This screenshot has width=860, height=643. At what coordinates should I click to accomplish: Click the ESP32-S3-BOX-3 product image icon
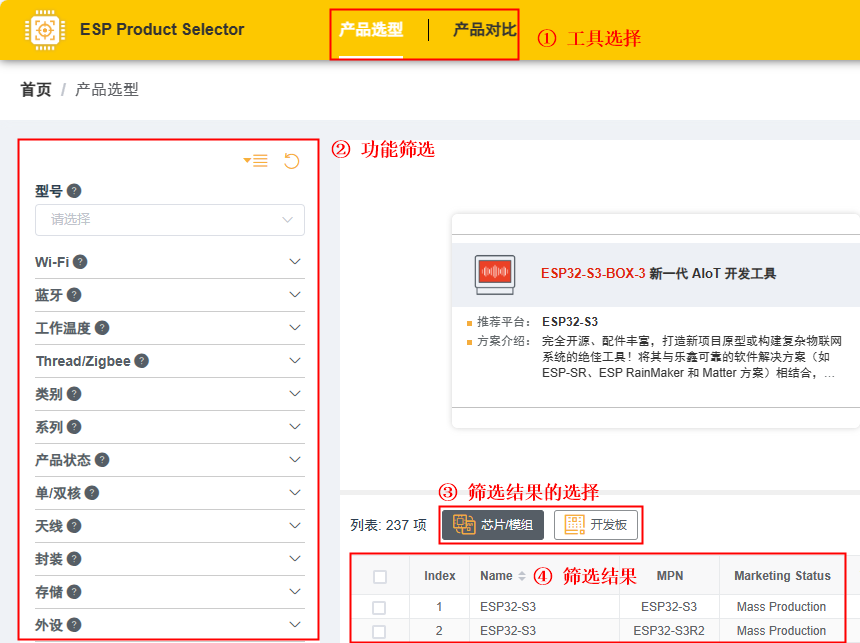tap(494, 273)
